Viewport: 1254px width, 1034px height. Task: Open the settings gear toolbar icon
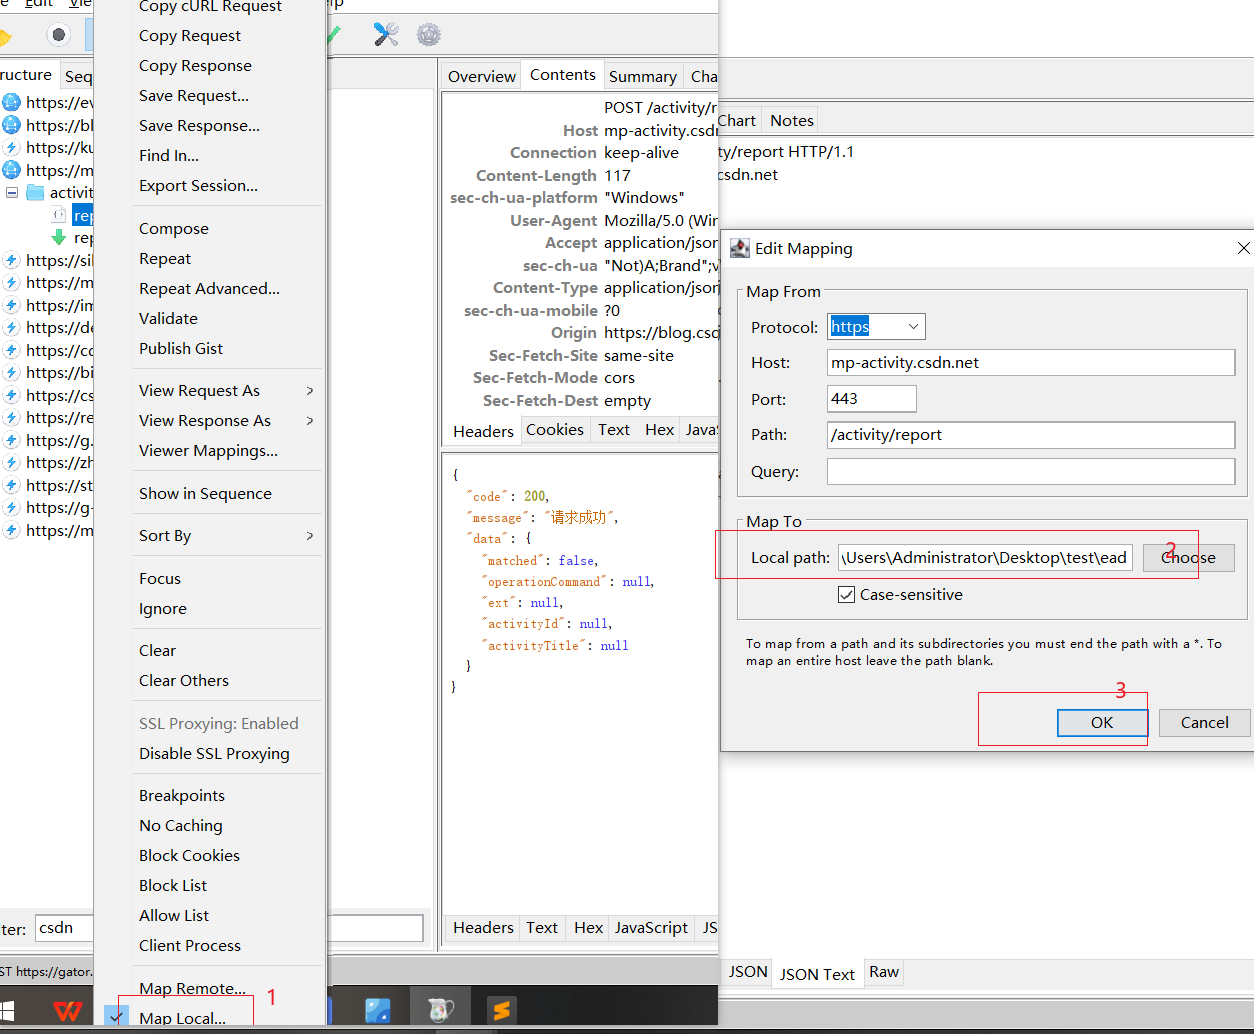pos(429,35)
